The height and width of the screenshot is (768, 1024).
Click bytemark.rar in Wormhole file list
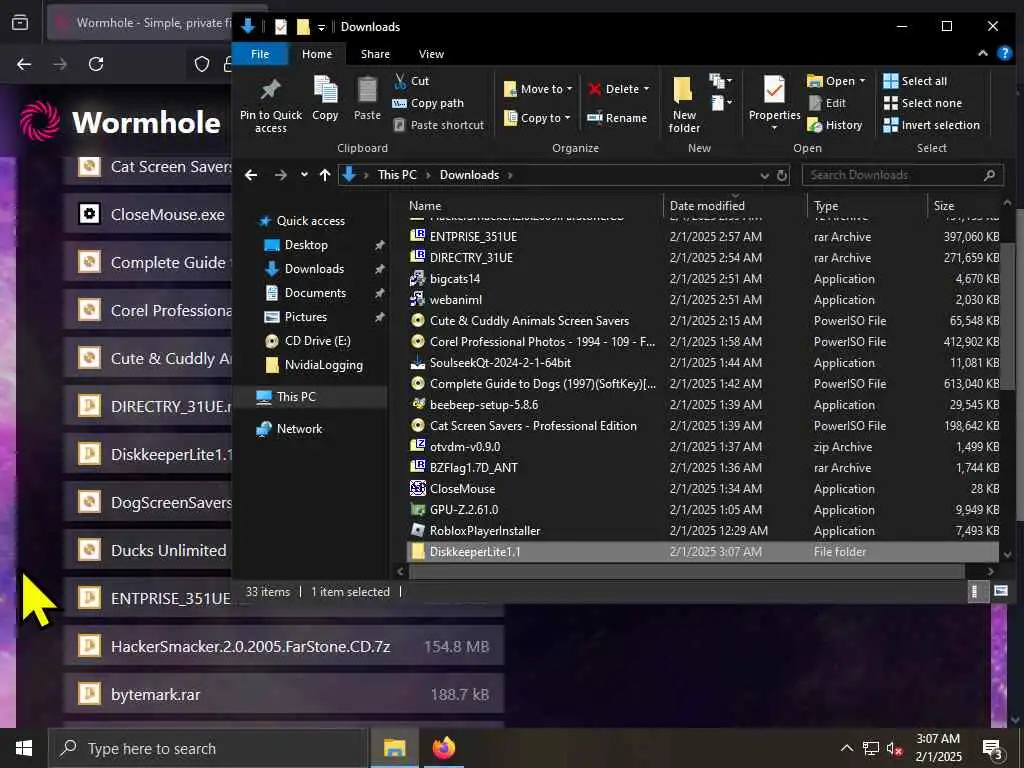[283, 694]
